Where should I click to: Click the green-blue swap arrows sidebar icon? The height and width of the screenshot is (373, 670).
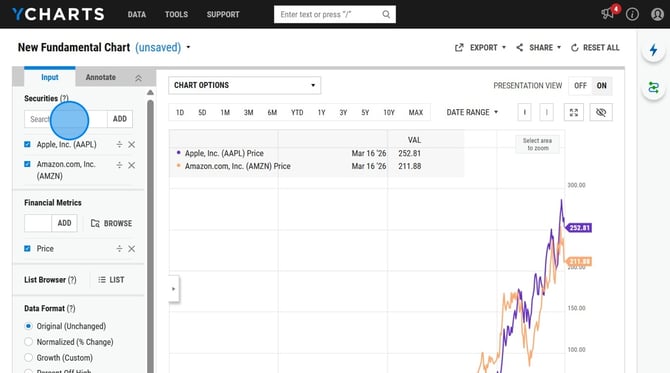point(653,88)
